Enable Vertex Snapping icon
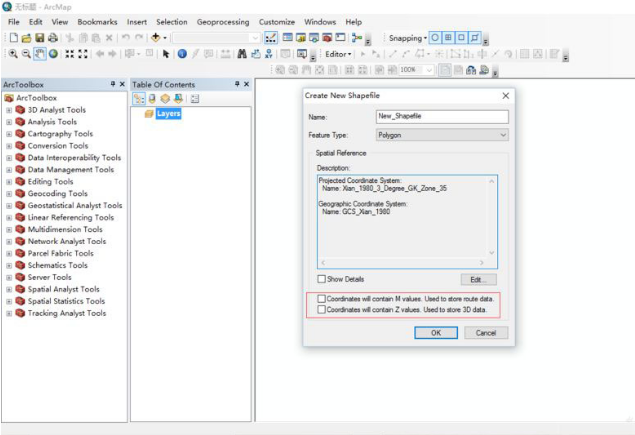 click(x=461, y=38)
